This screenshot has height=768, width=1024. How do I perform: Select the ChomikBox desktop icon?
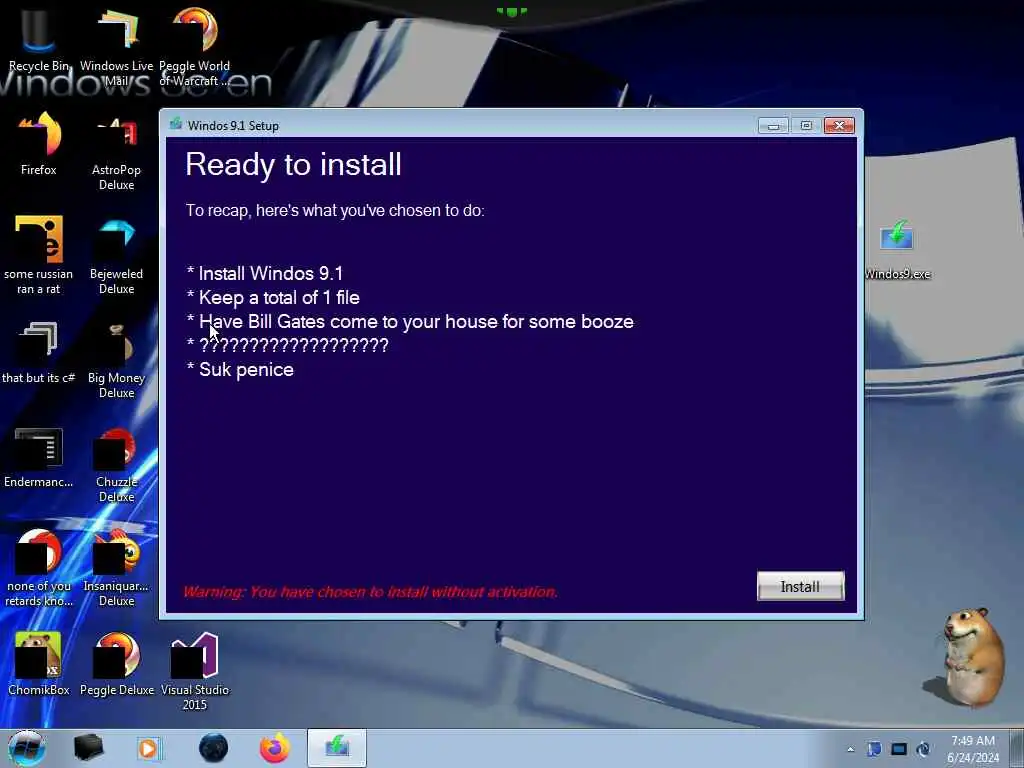(39, 663)
